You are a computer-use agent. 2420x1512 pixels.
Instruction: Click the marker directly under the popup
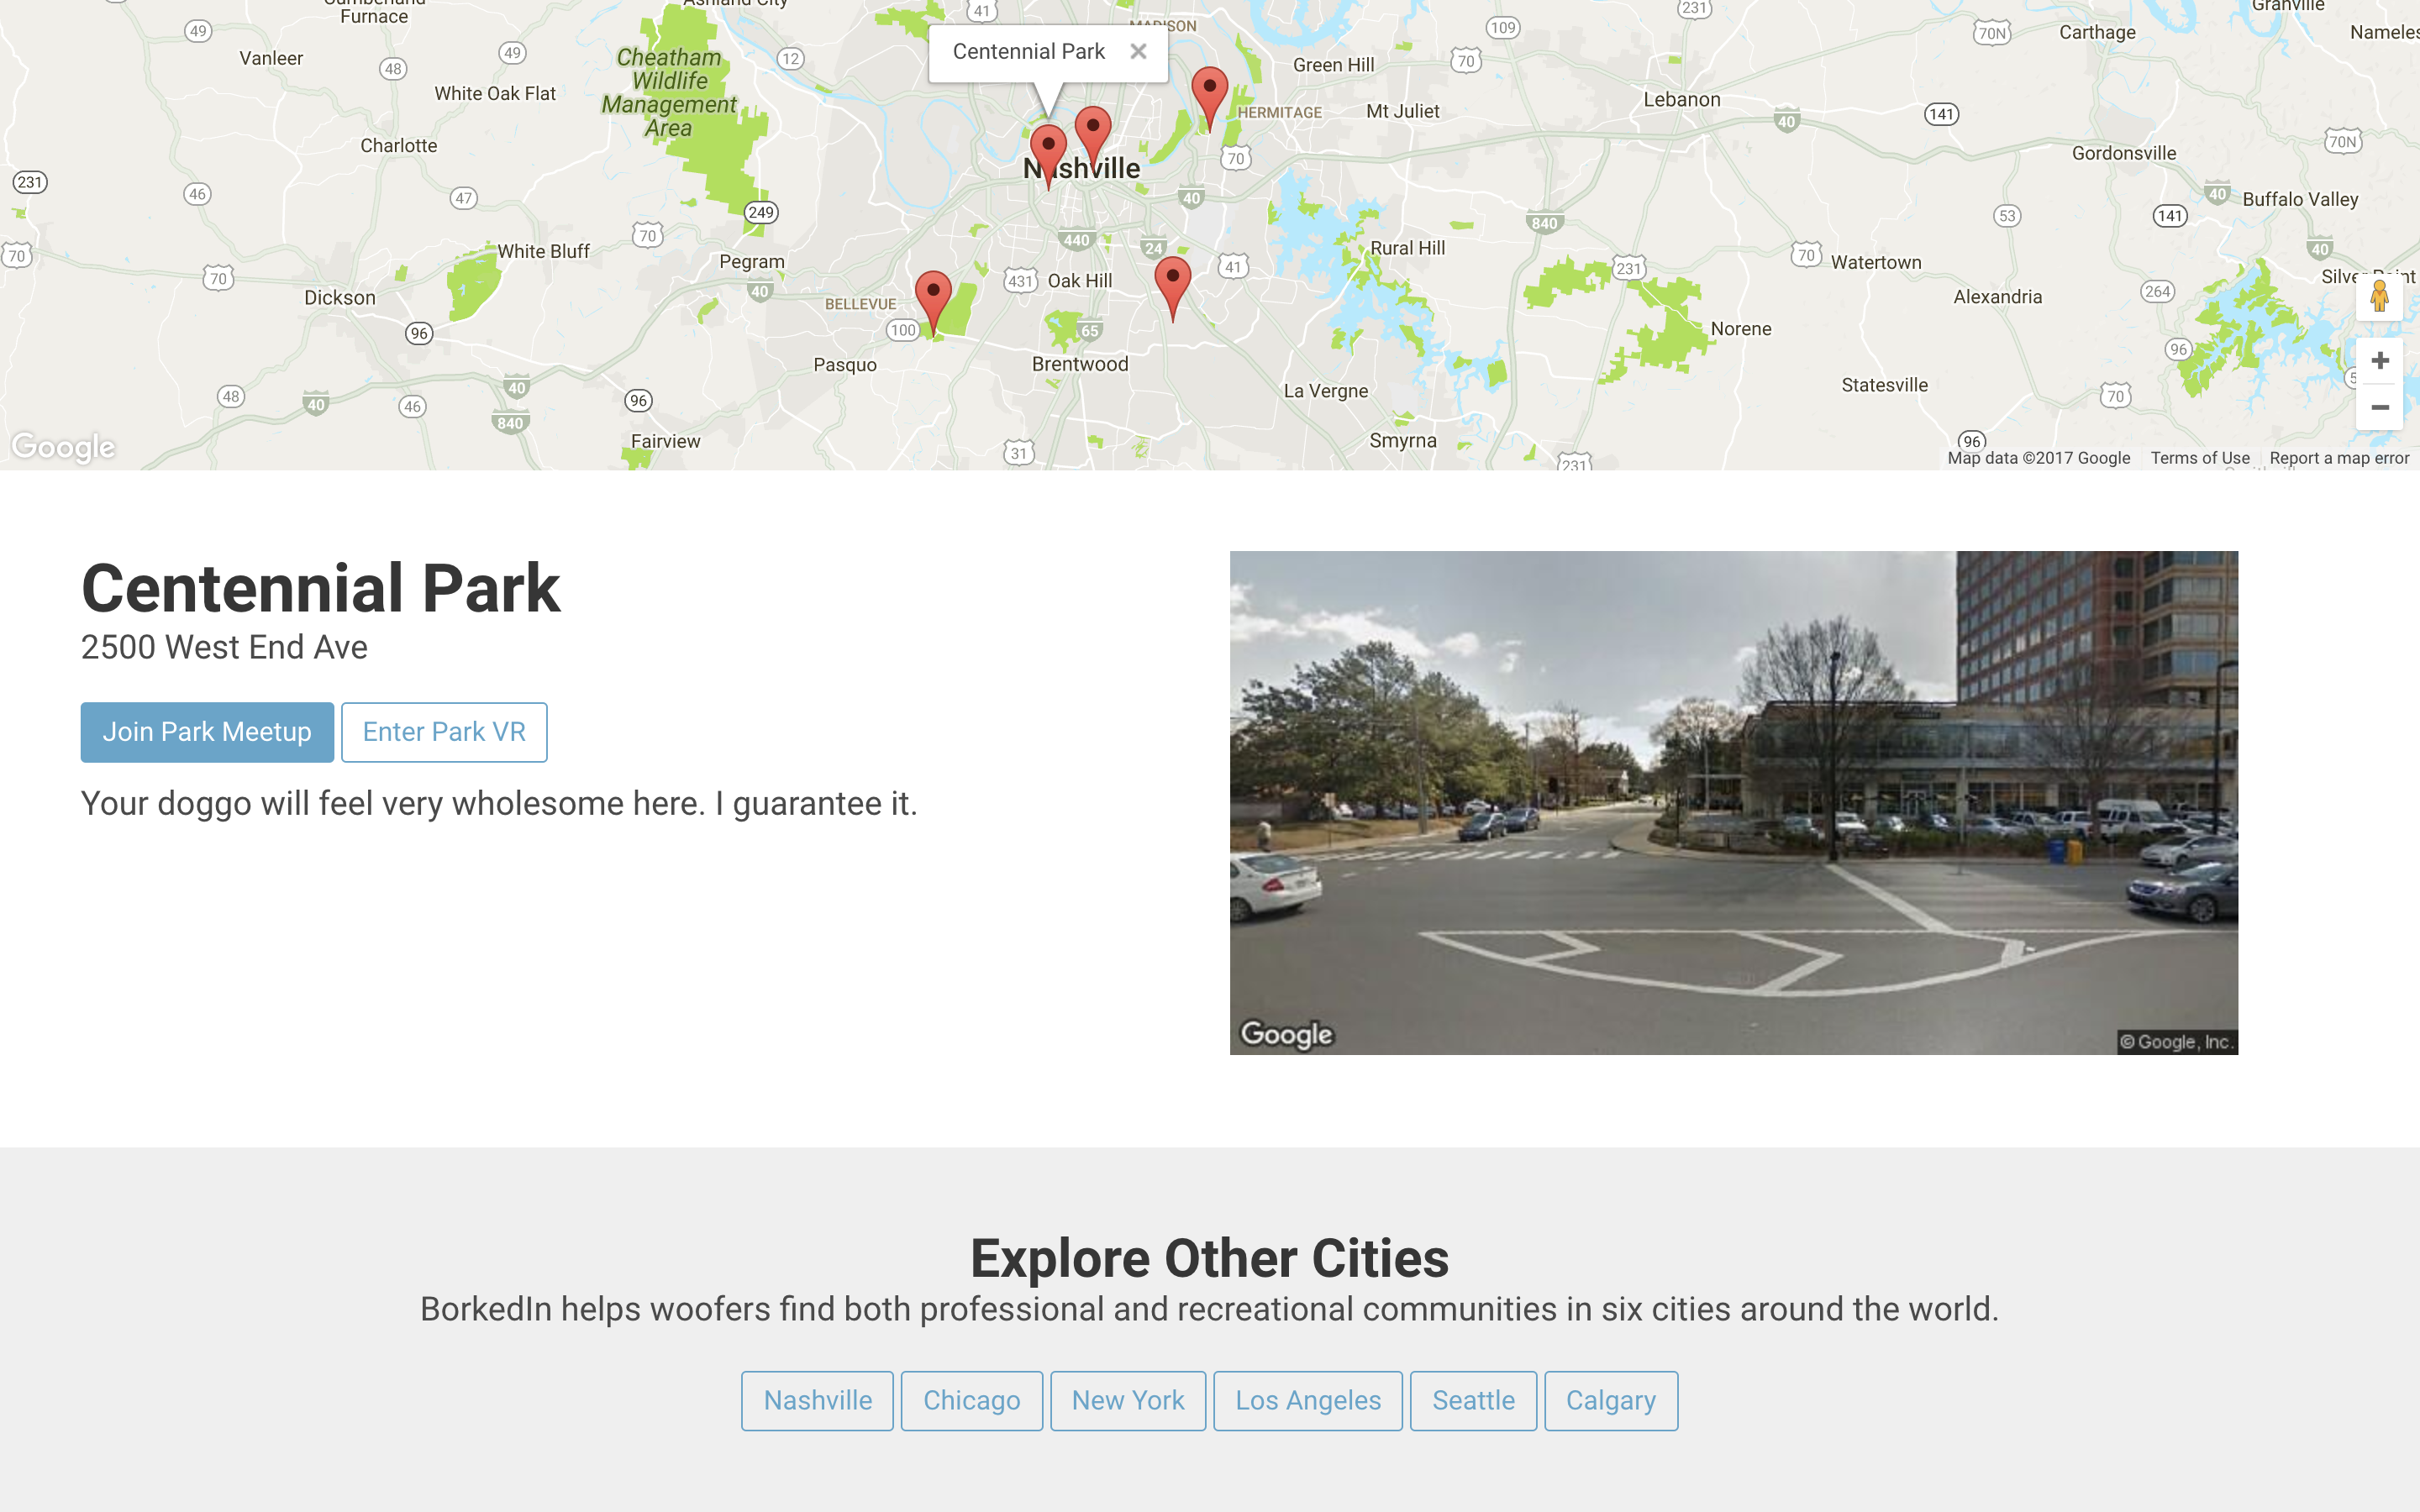pos(1047,149)
